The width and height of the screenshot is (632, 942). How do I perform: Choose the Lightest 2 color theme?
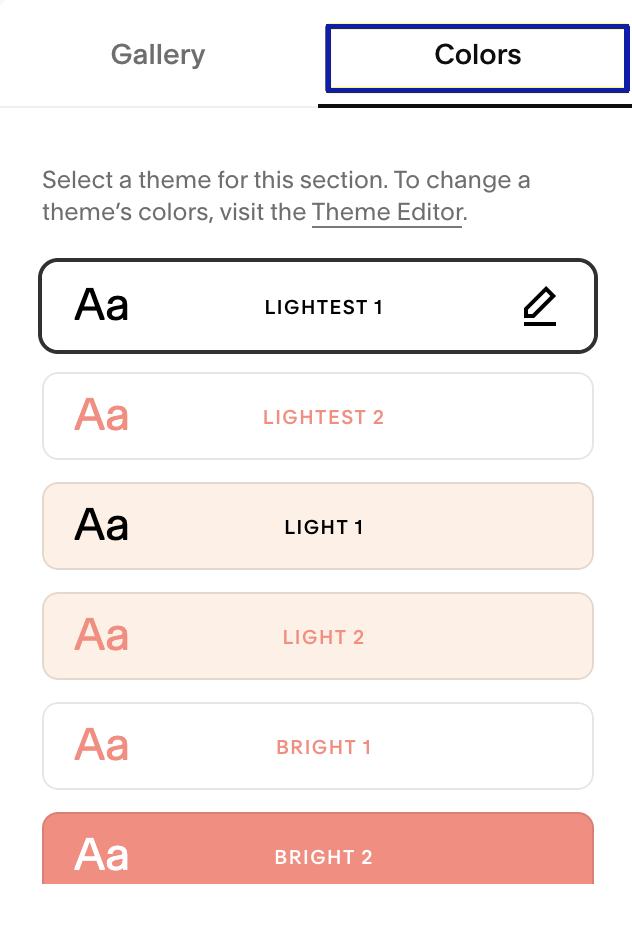pyautogui.click(x=318, y=416)
